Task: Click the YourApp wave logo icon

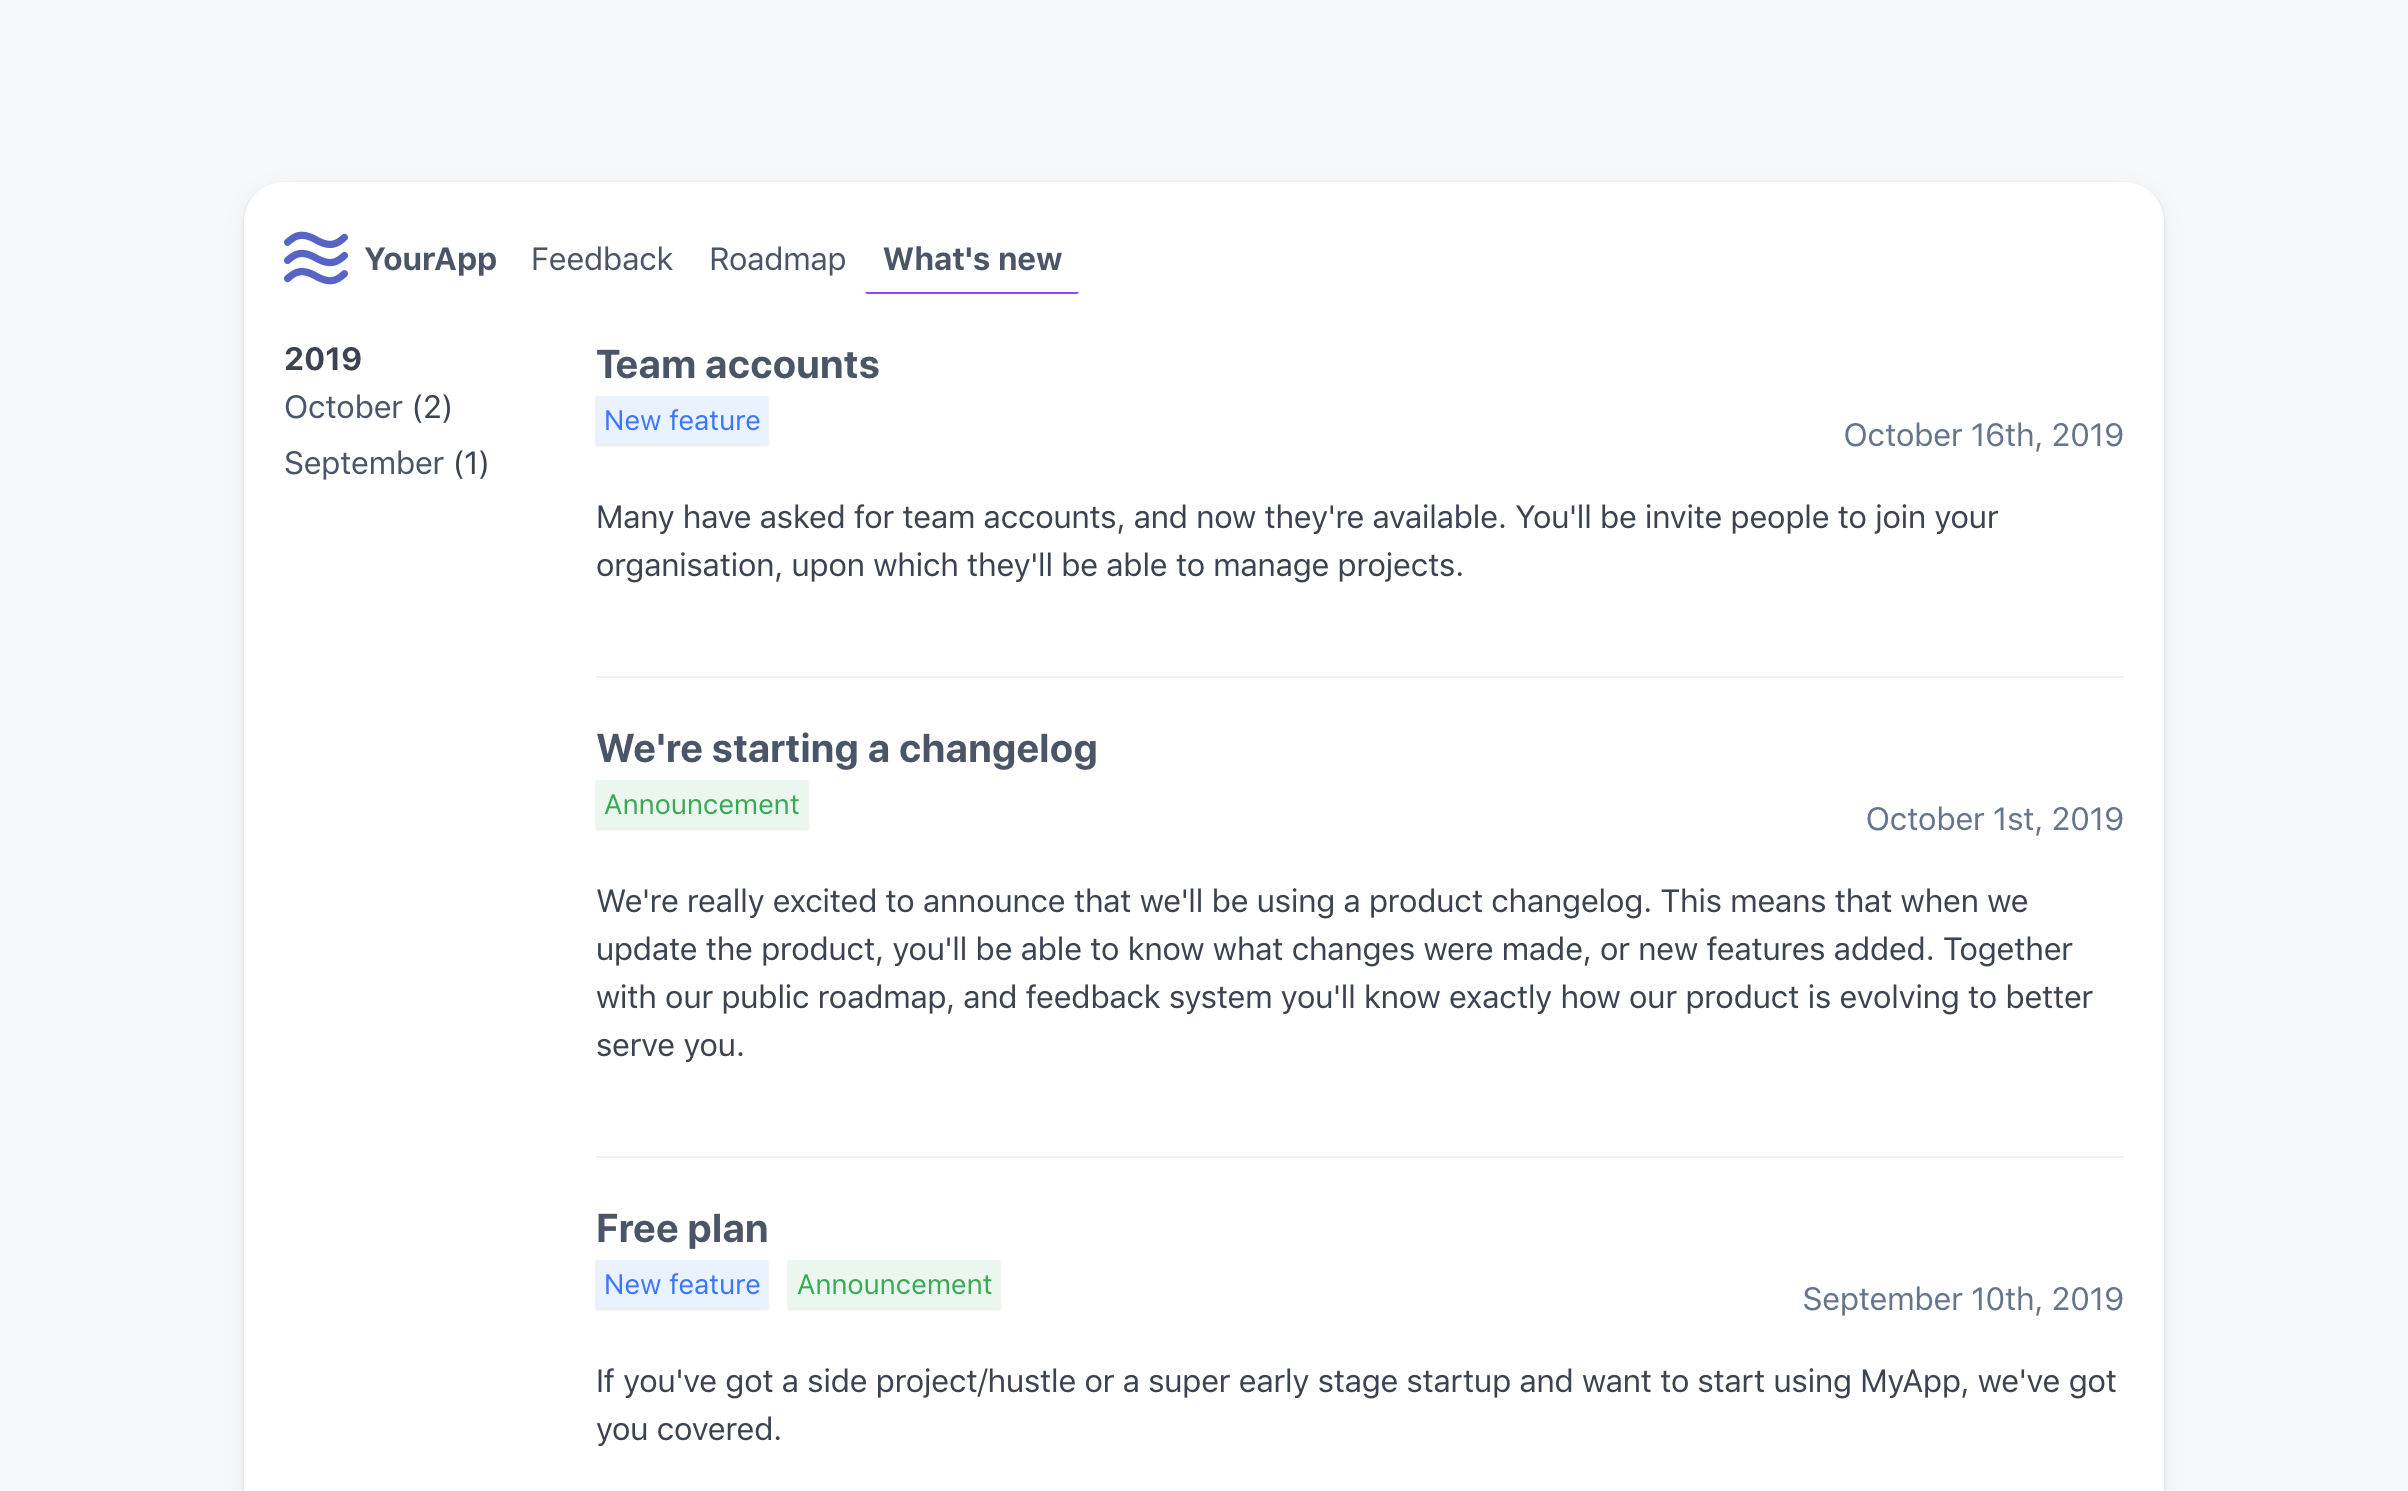Action: (x=316, y=259)
